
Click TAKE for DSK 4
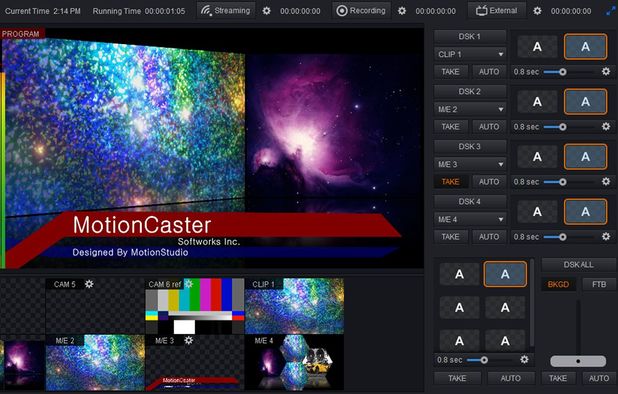tap(450, 236)
